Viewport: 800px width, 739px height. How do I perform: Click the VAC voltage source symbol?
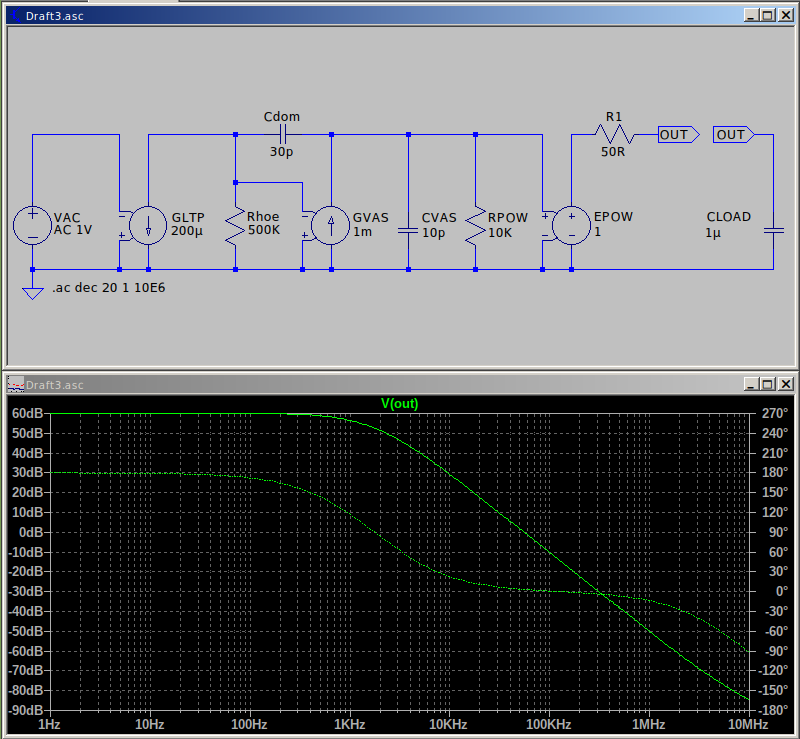(x=32, y=225)
